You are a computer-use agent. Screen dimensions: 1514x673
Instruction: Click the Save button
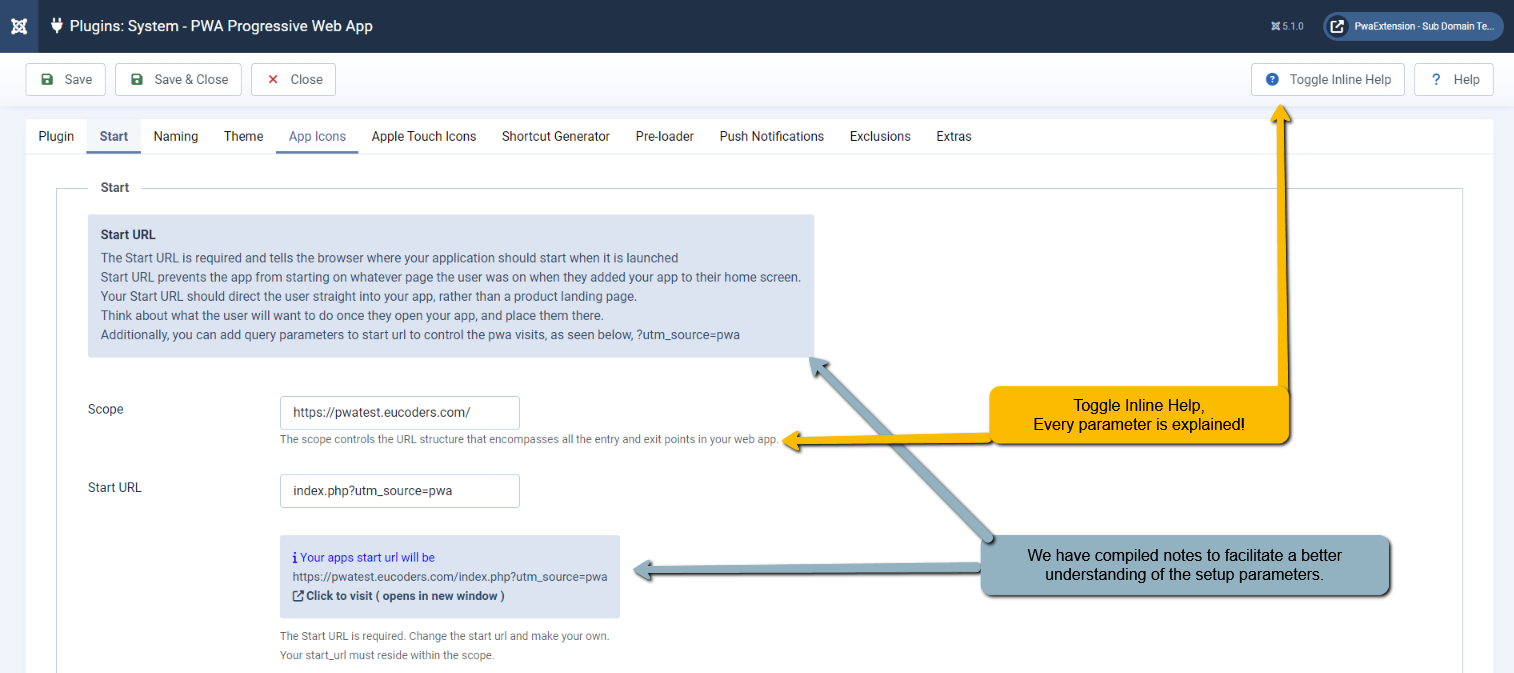(66, 80)
